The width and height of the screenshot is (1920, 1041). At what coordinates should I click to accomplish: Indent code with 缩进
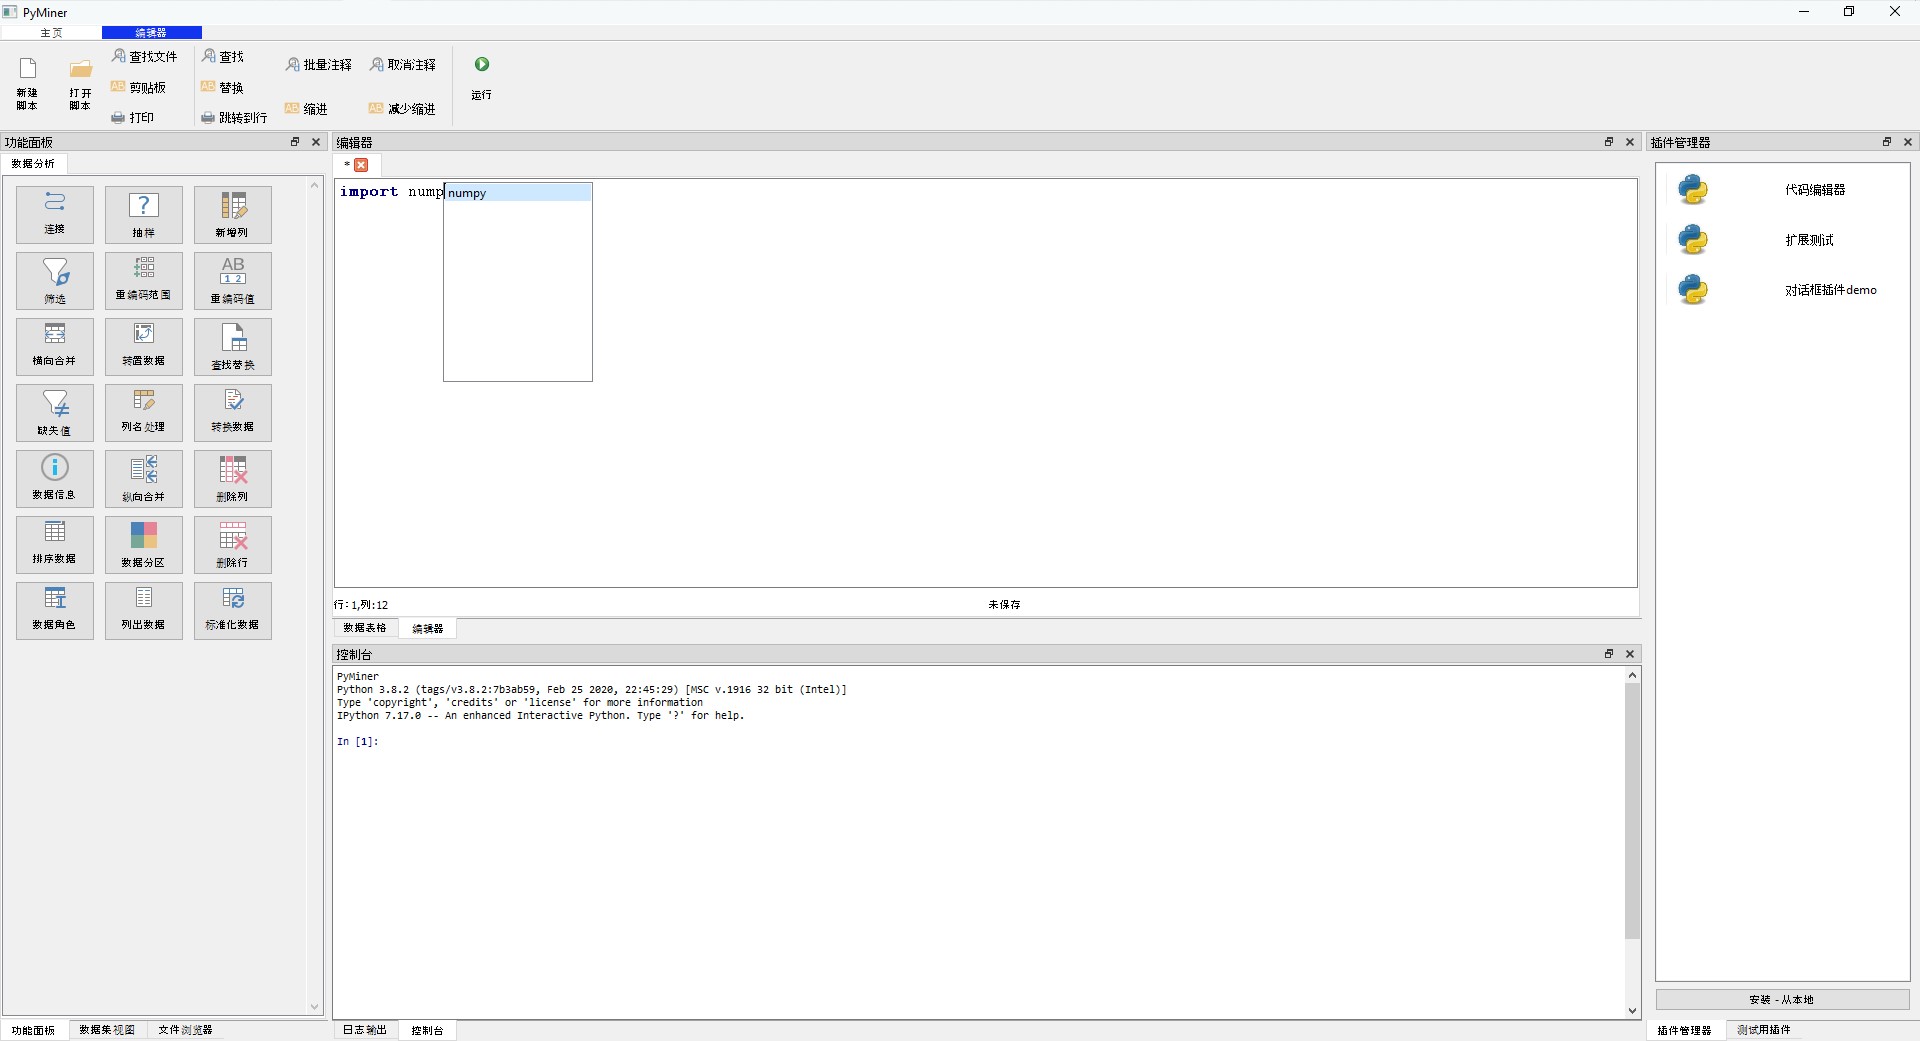click(x=306, y=108)
